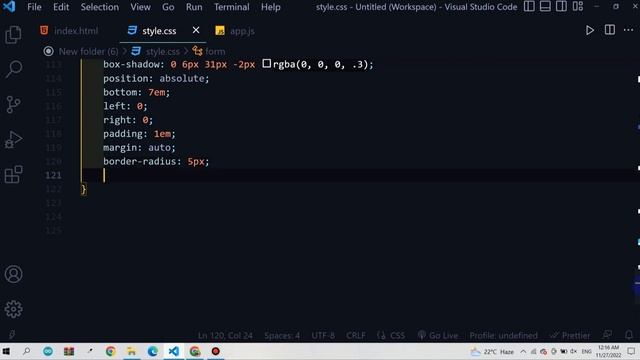
Task: Click the Prettier status item
Action: tap(570, 336)
